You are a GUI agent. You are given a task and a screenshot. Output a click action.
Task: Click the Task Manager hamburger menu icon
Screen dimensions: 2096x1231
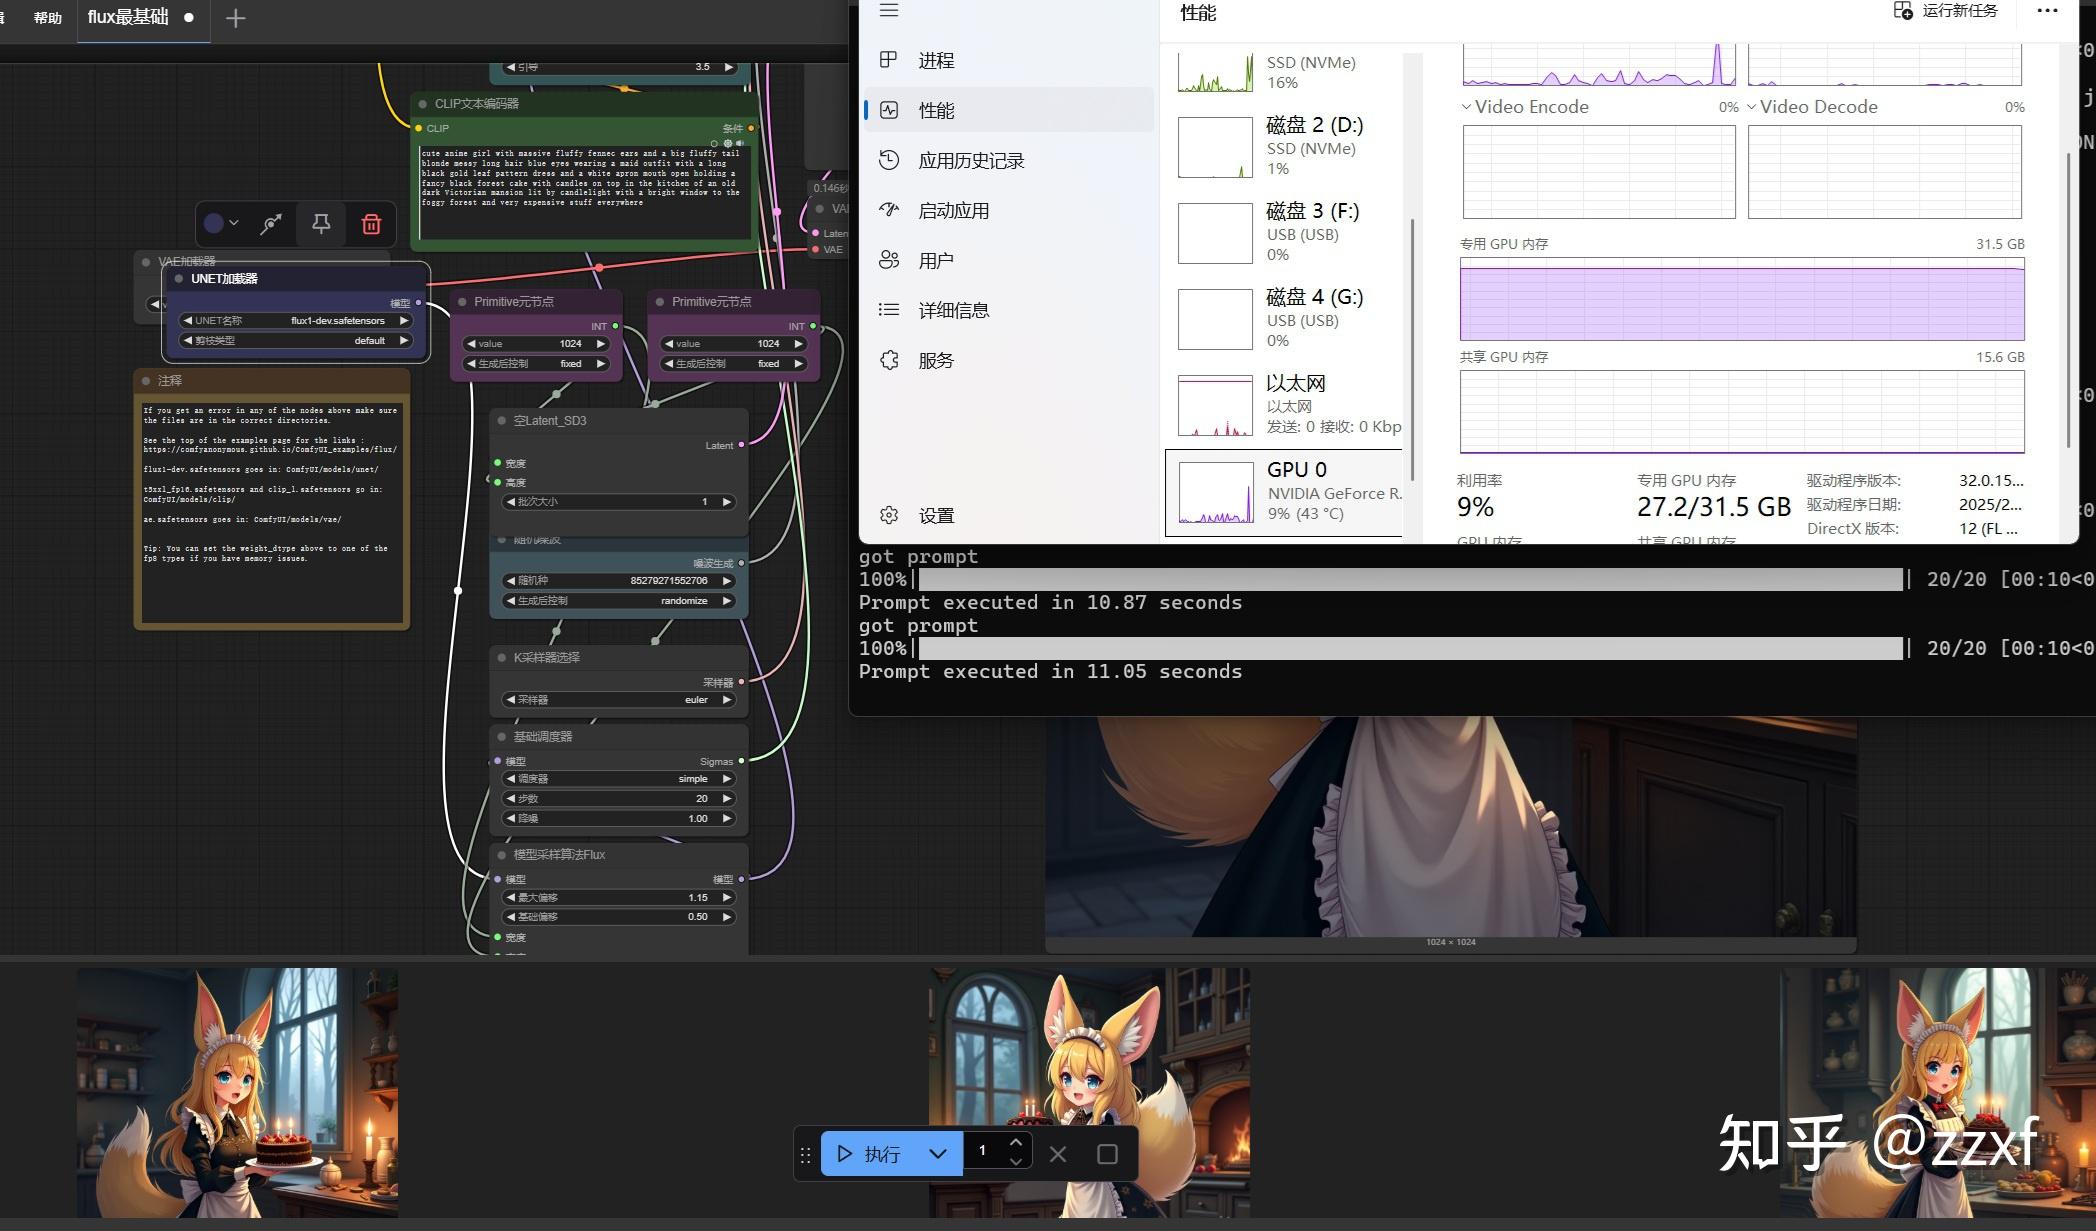click(889, 11)
